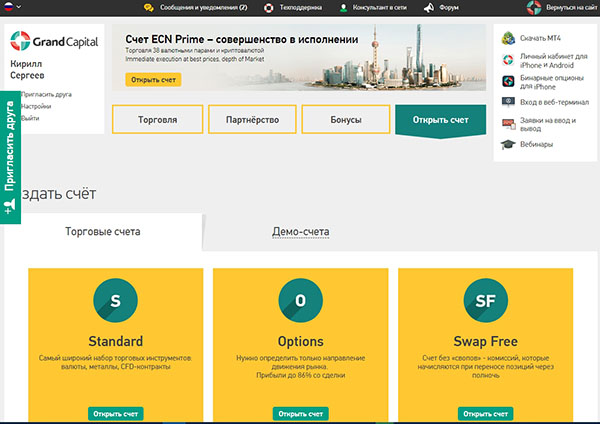
Task: Click user name Кирилл Сергеев
Action: pyautogui.click(x=27, y=69)
